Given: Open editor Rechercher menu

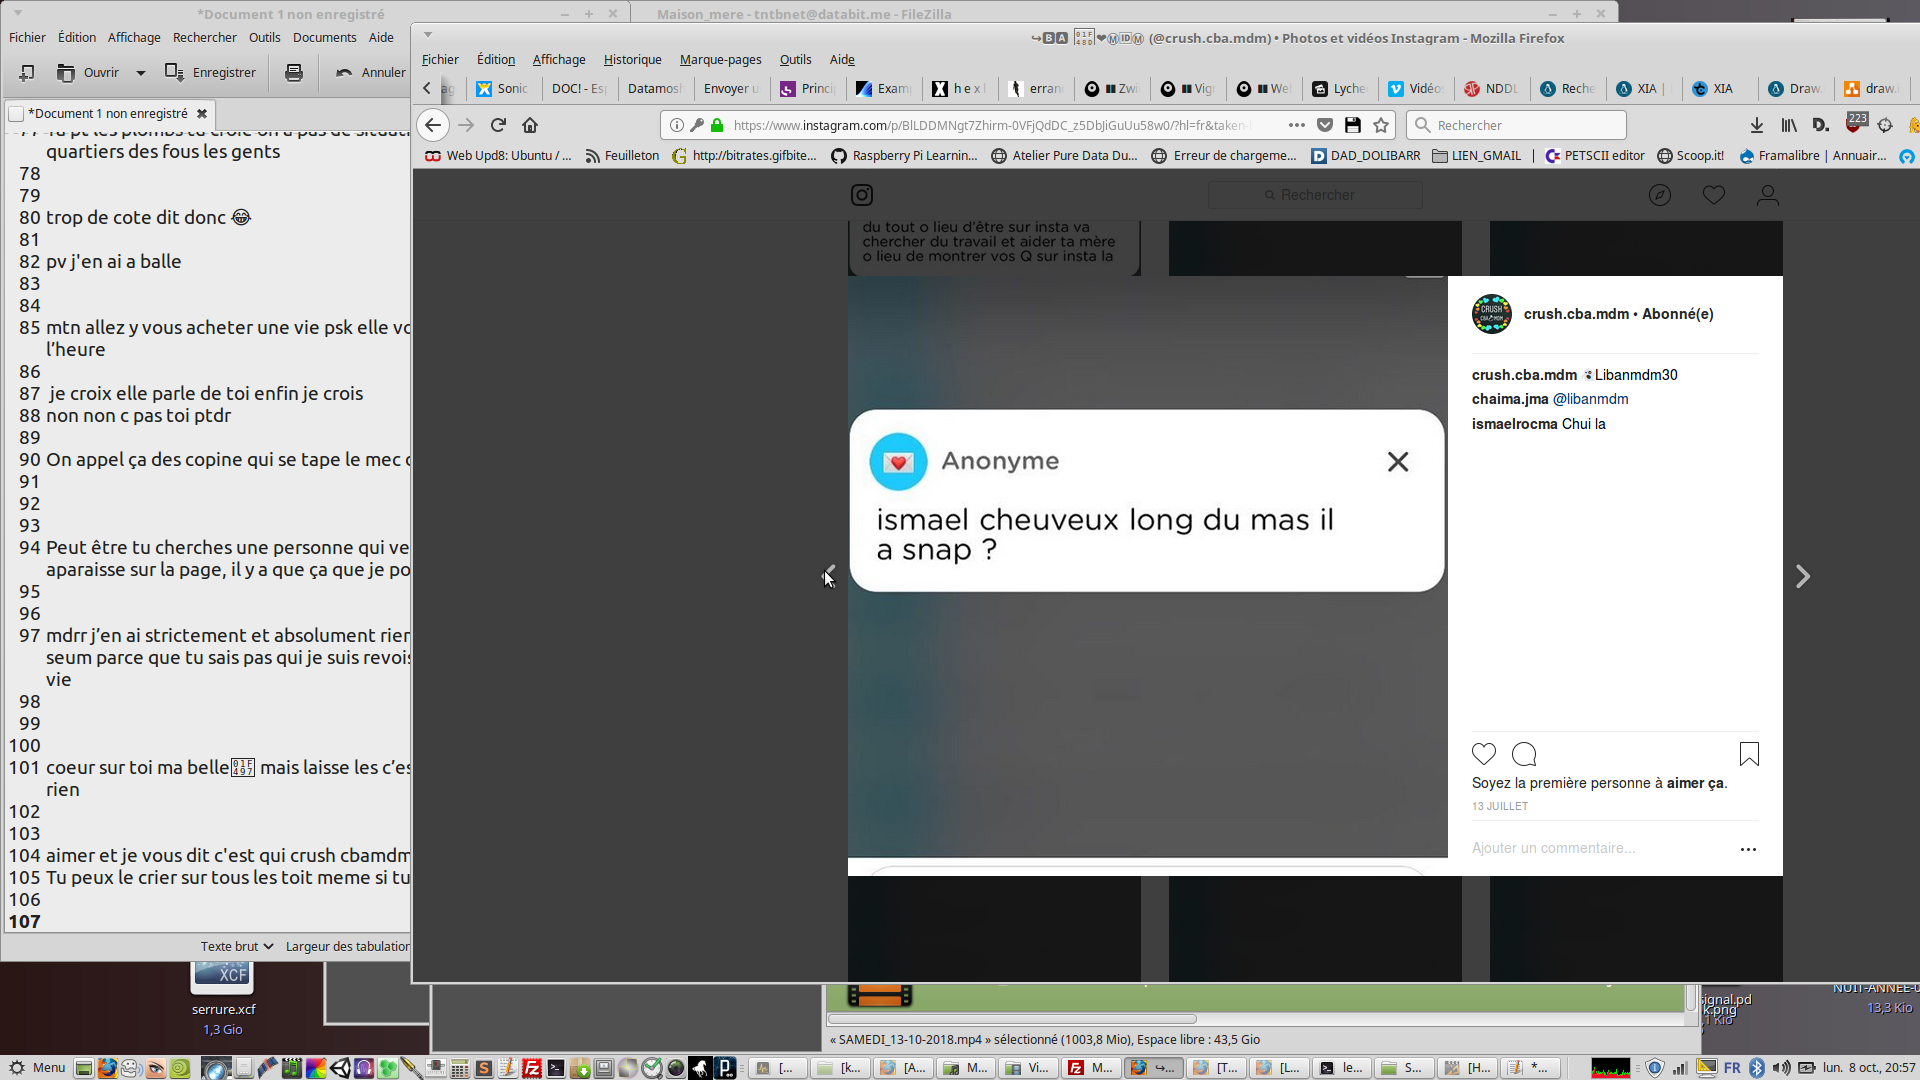Looking at the screenshot, I should tap(204, 37).
